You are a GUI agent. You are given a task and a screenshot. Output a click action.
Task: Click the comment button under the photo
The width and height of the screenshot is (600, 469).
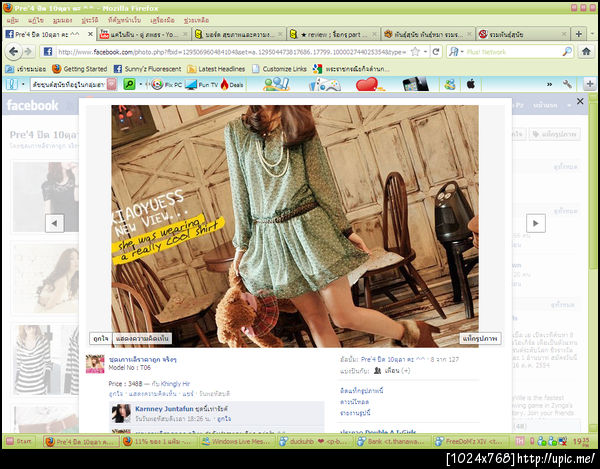[142, 339]
